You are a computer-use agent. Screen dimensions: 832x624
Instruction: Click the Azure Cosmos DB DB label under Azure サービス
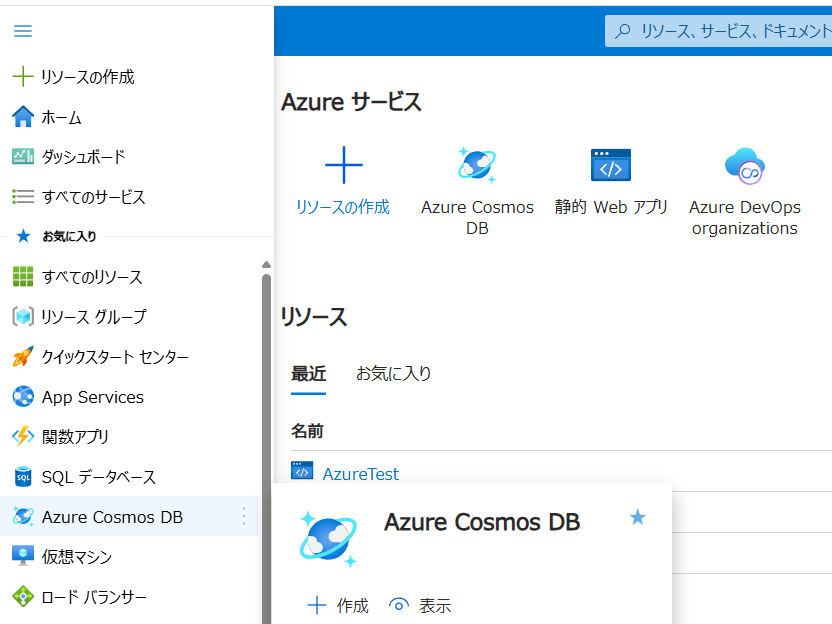(x=477, y=218)
